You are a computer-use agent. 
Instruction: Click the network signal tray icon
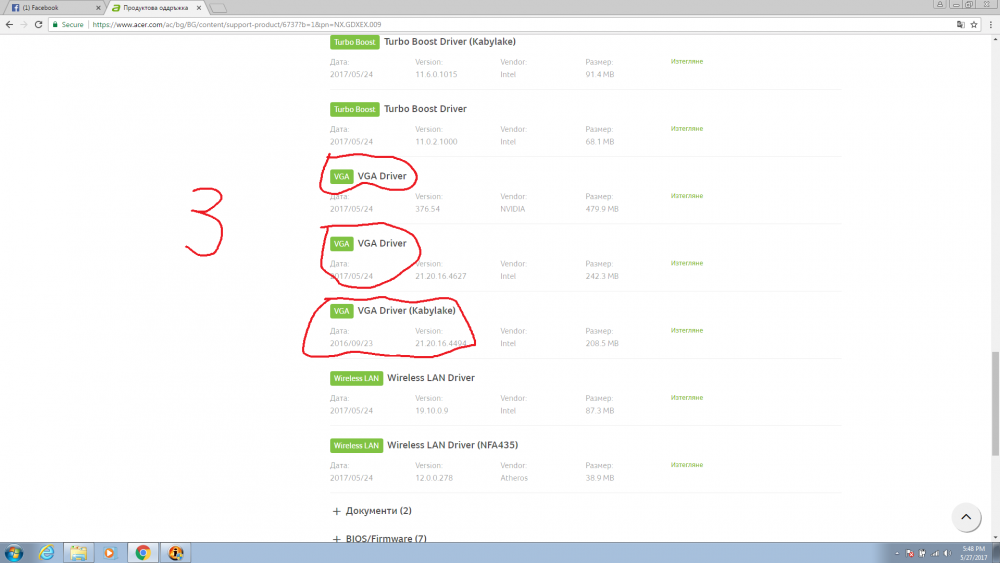coord(936,553)
